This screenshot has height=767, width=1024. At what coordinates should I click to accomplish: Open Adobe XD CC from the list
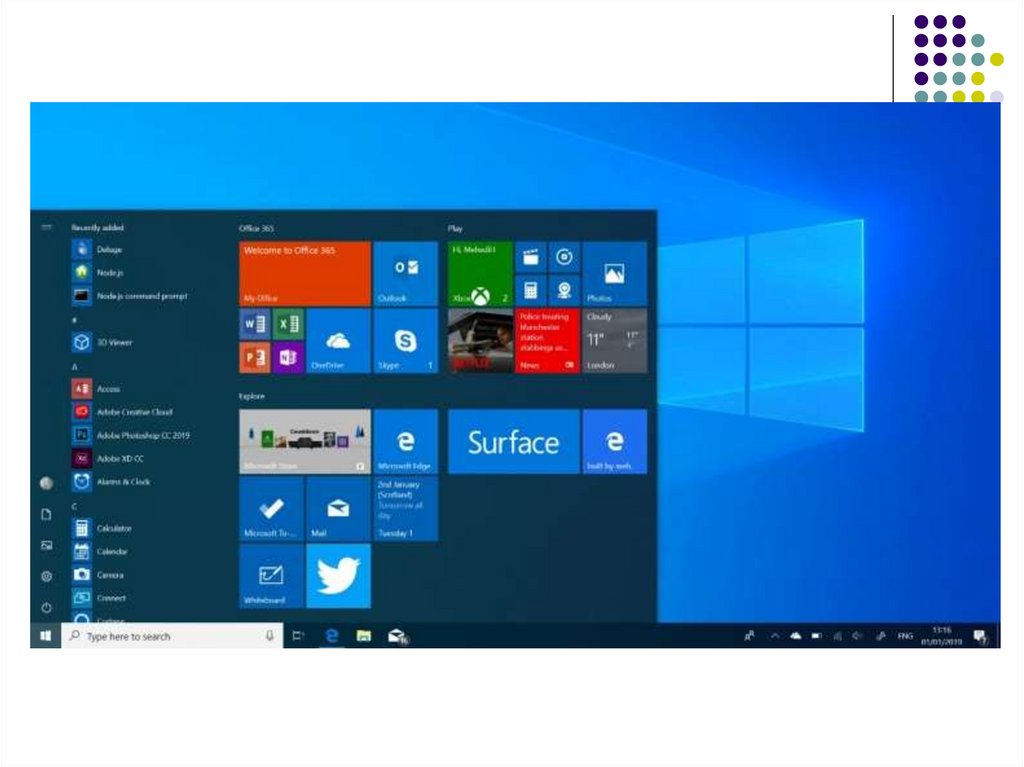[108, 459]
